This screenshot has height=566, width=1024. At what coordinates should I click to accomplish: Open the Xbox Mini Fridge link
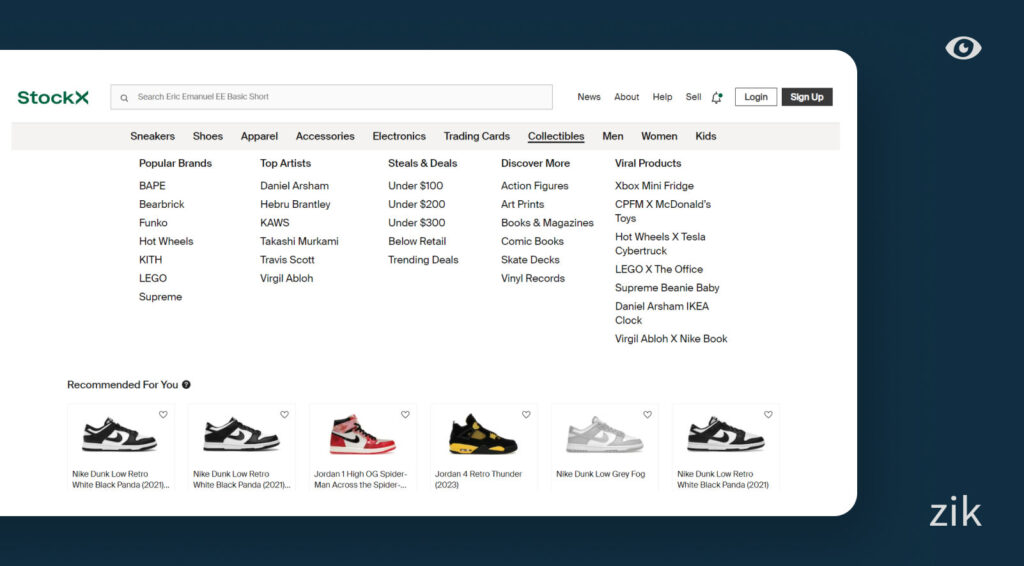tap(654, 186)
